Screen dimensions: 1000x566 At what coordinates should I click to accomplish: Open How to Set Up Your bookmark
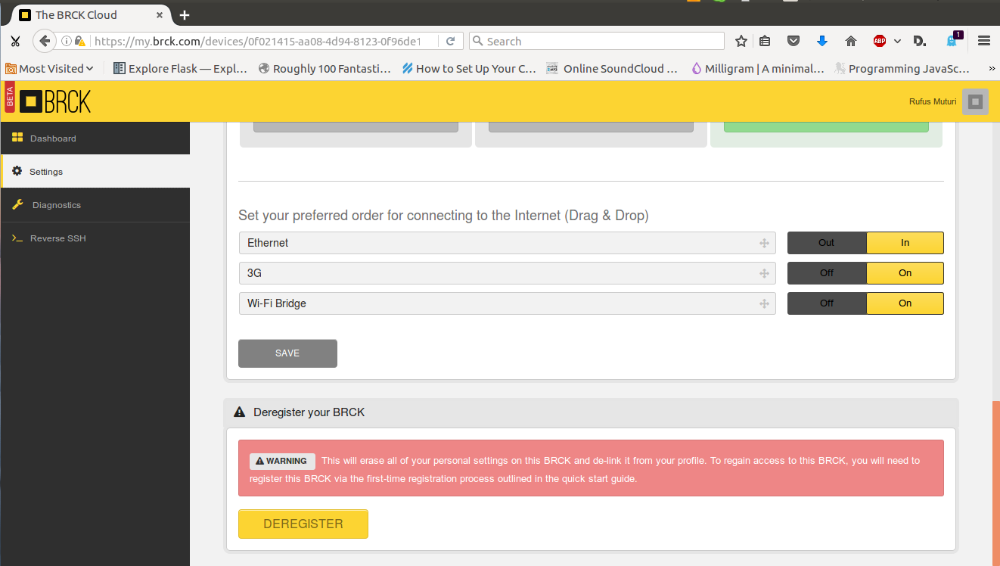click(x=469, y=68)
